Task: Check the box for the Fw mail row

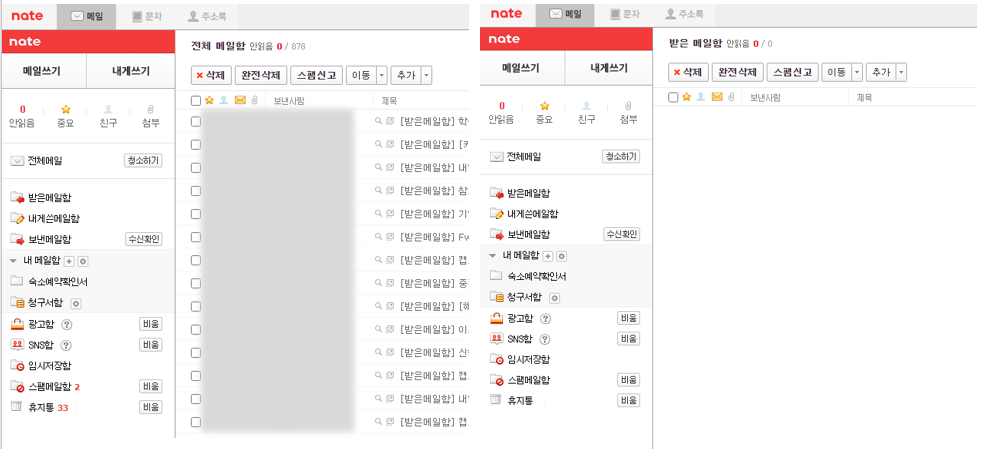Action: click(x=196, y=237)
